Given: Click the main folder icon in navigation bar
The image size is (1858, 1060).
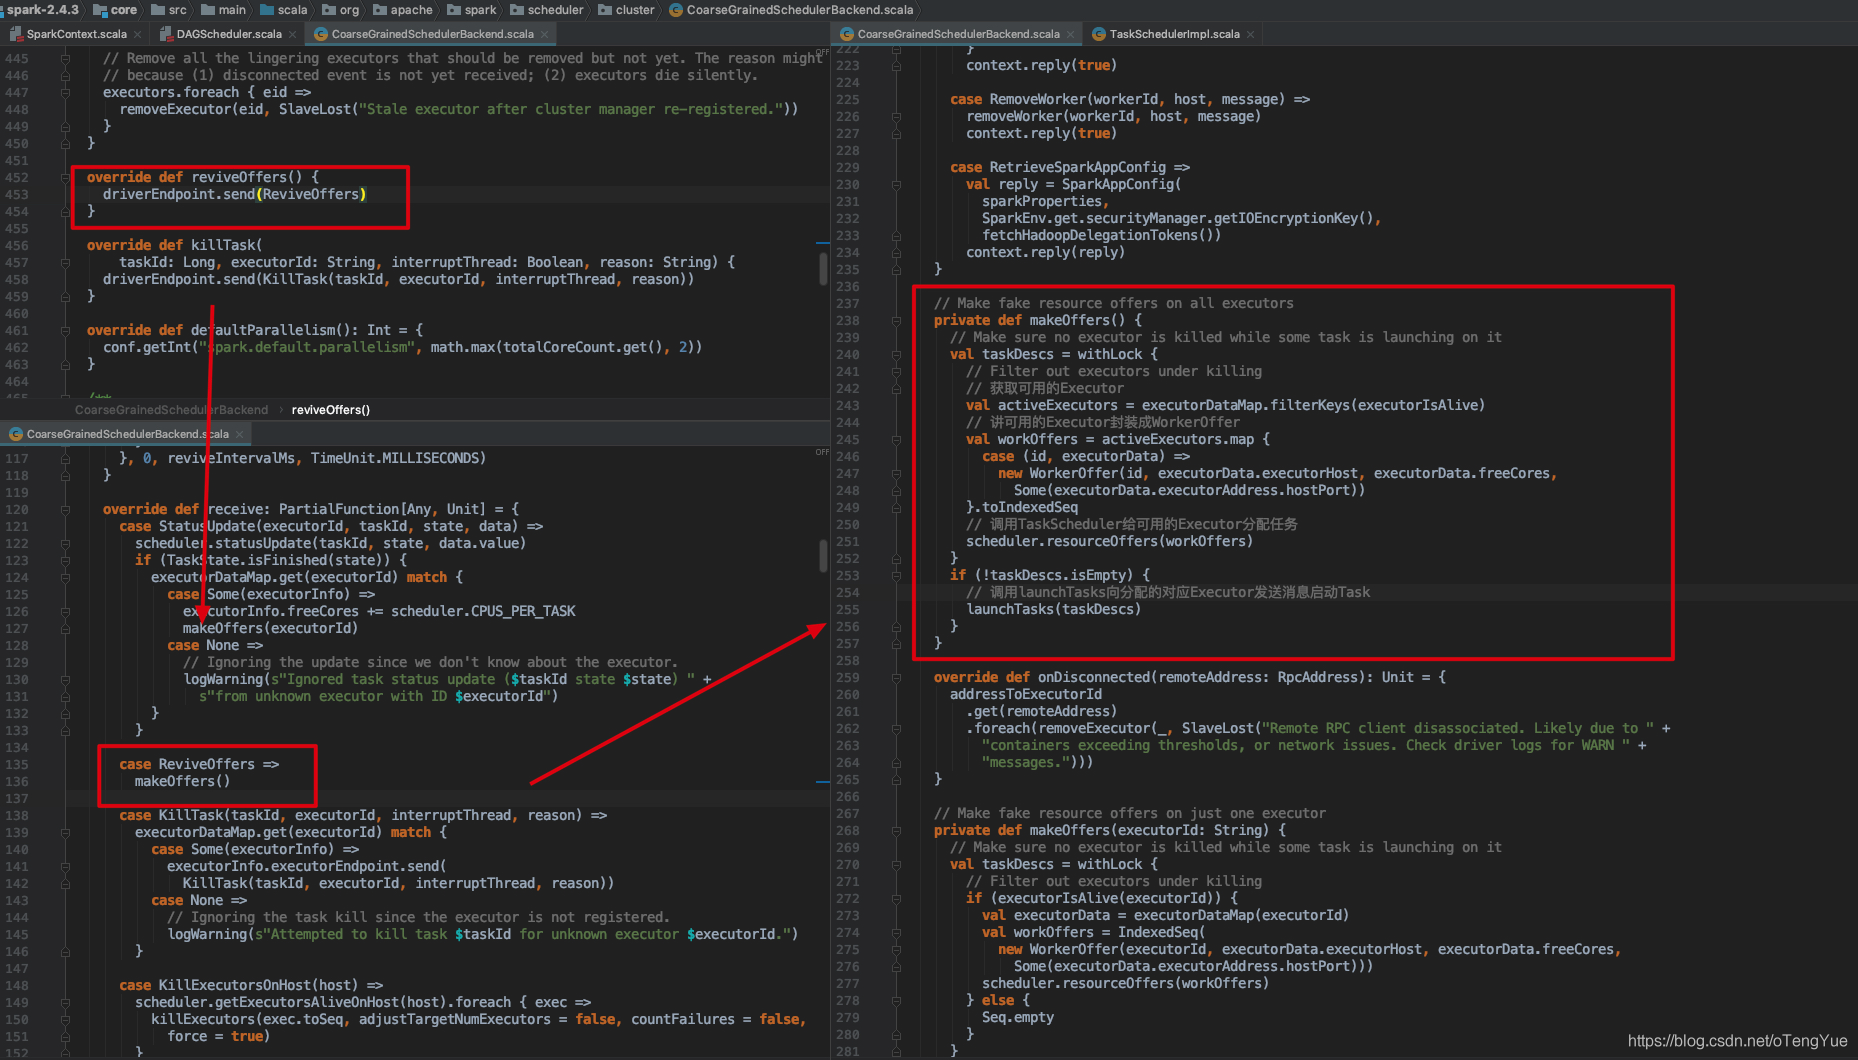Looking at the screenshot, I should point(208,10).
